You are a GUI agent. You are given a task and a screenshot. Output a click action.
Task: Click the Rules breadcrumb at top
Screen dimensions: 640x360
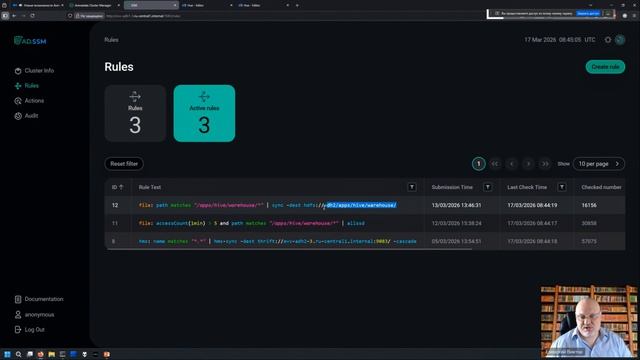pyautogui.click(x=111, y=40)
